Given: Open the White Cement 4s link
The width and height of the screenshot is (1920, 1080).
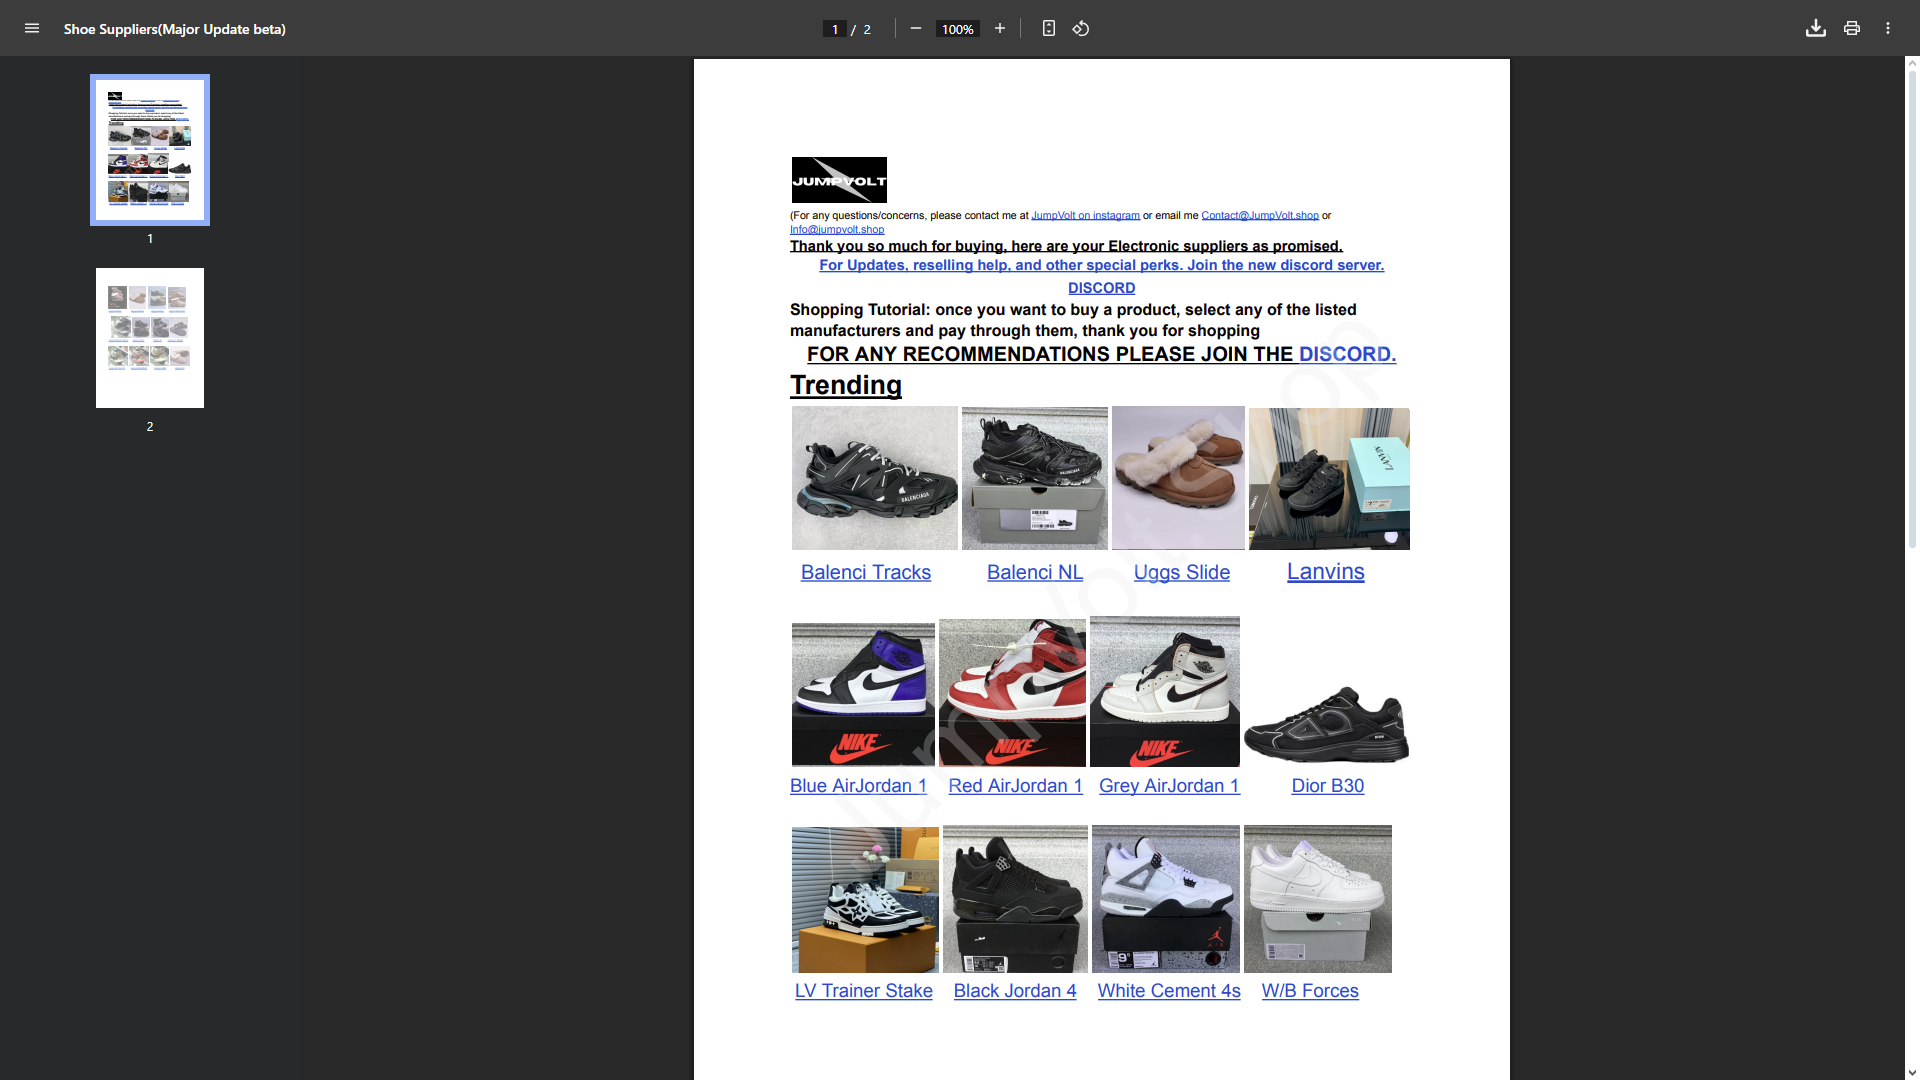Looking at the screenshot, I should click(x=1168, y=991).
